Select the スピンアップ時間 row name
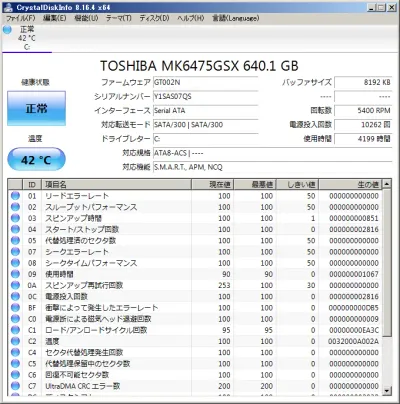 [x=73, y=218]
